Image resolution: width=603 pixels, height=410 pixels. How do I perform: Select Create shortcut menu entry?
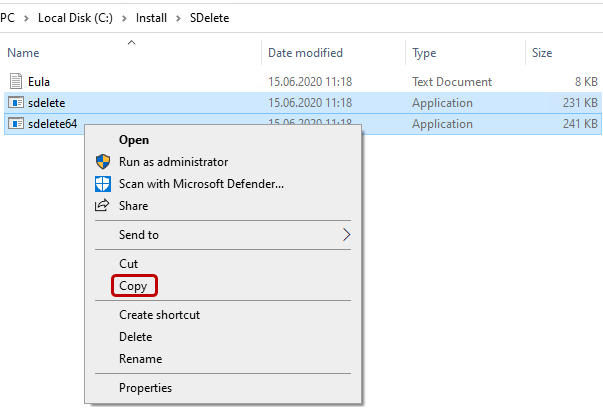pyautogui.click(x=159, y=315)
